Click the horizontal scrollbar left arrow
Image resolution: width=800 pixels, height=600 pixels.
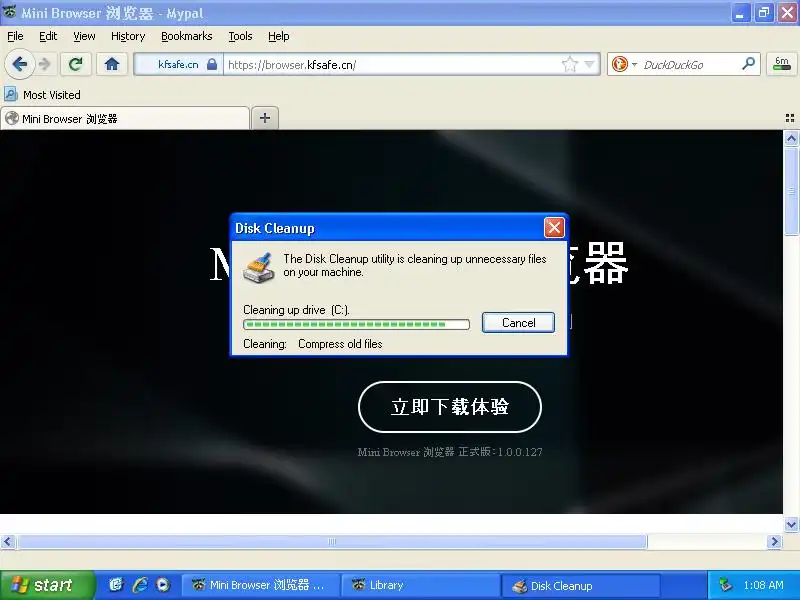(x=8, y=541)
